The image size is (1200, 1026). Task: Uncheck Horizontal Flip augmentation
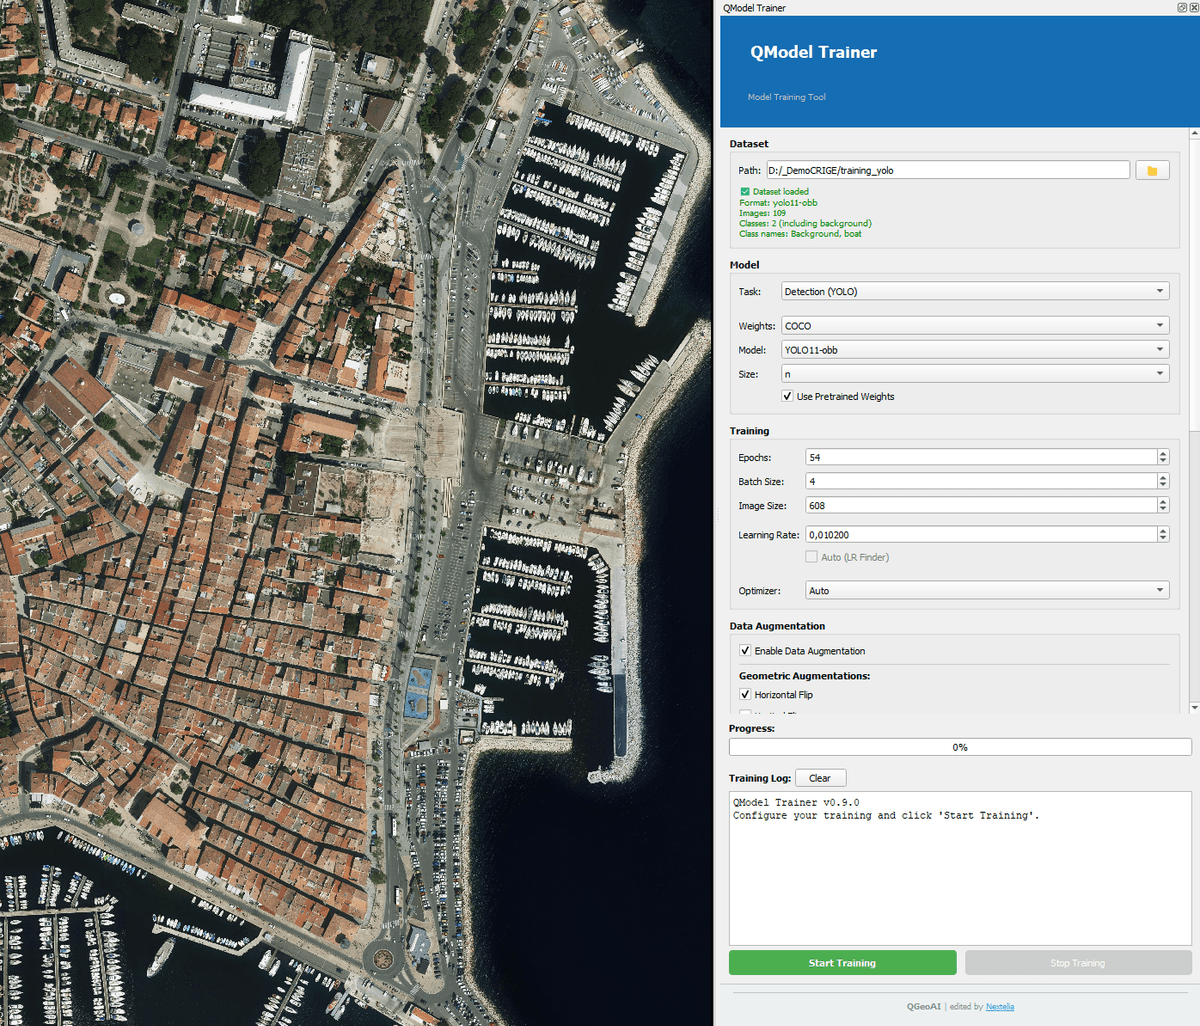pyautogui.click(x=744, y=694)
